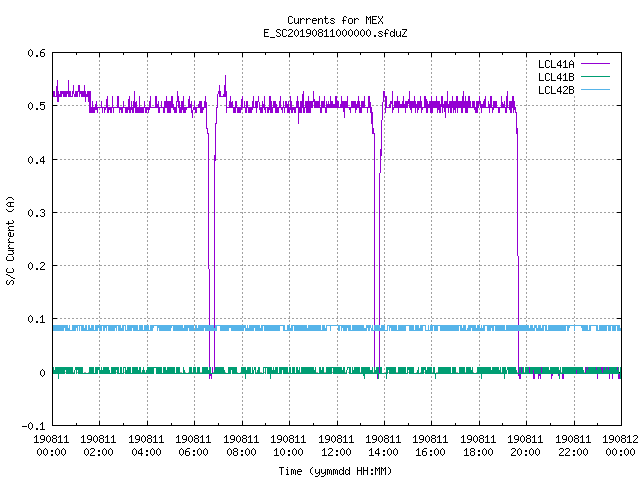Click the 0.5 y-axis tick value
This screenshot has width=640, height=480.
pos(36,106)
